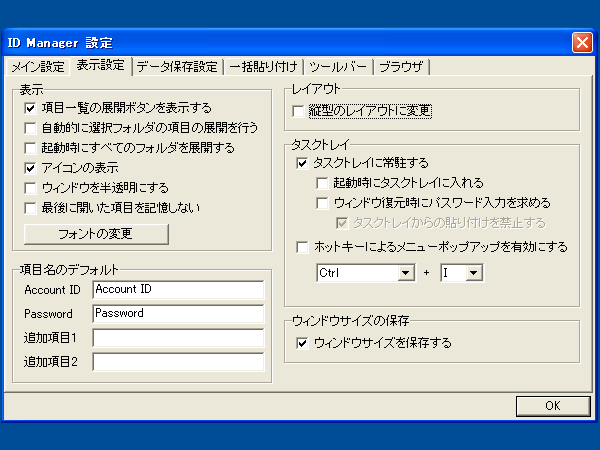Click the Password default name field

[178, 313]
